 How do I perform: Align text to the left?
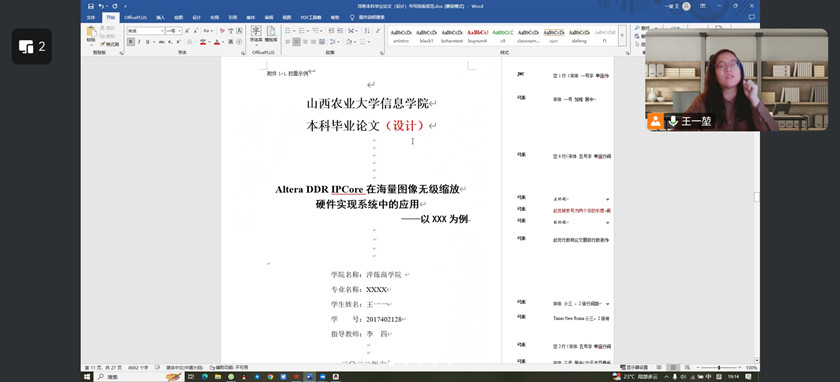click(x=288, y=41)
